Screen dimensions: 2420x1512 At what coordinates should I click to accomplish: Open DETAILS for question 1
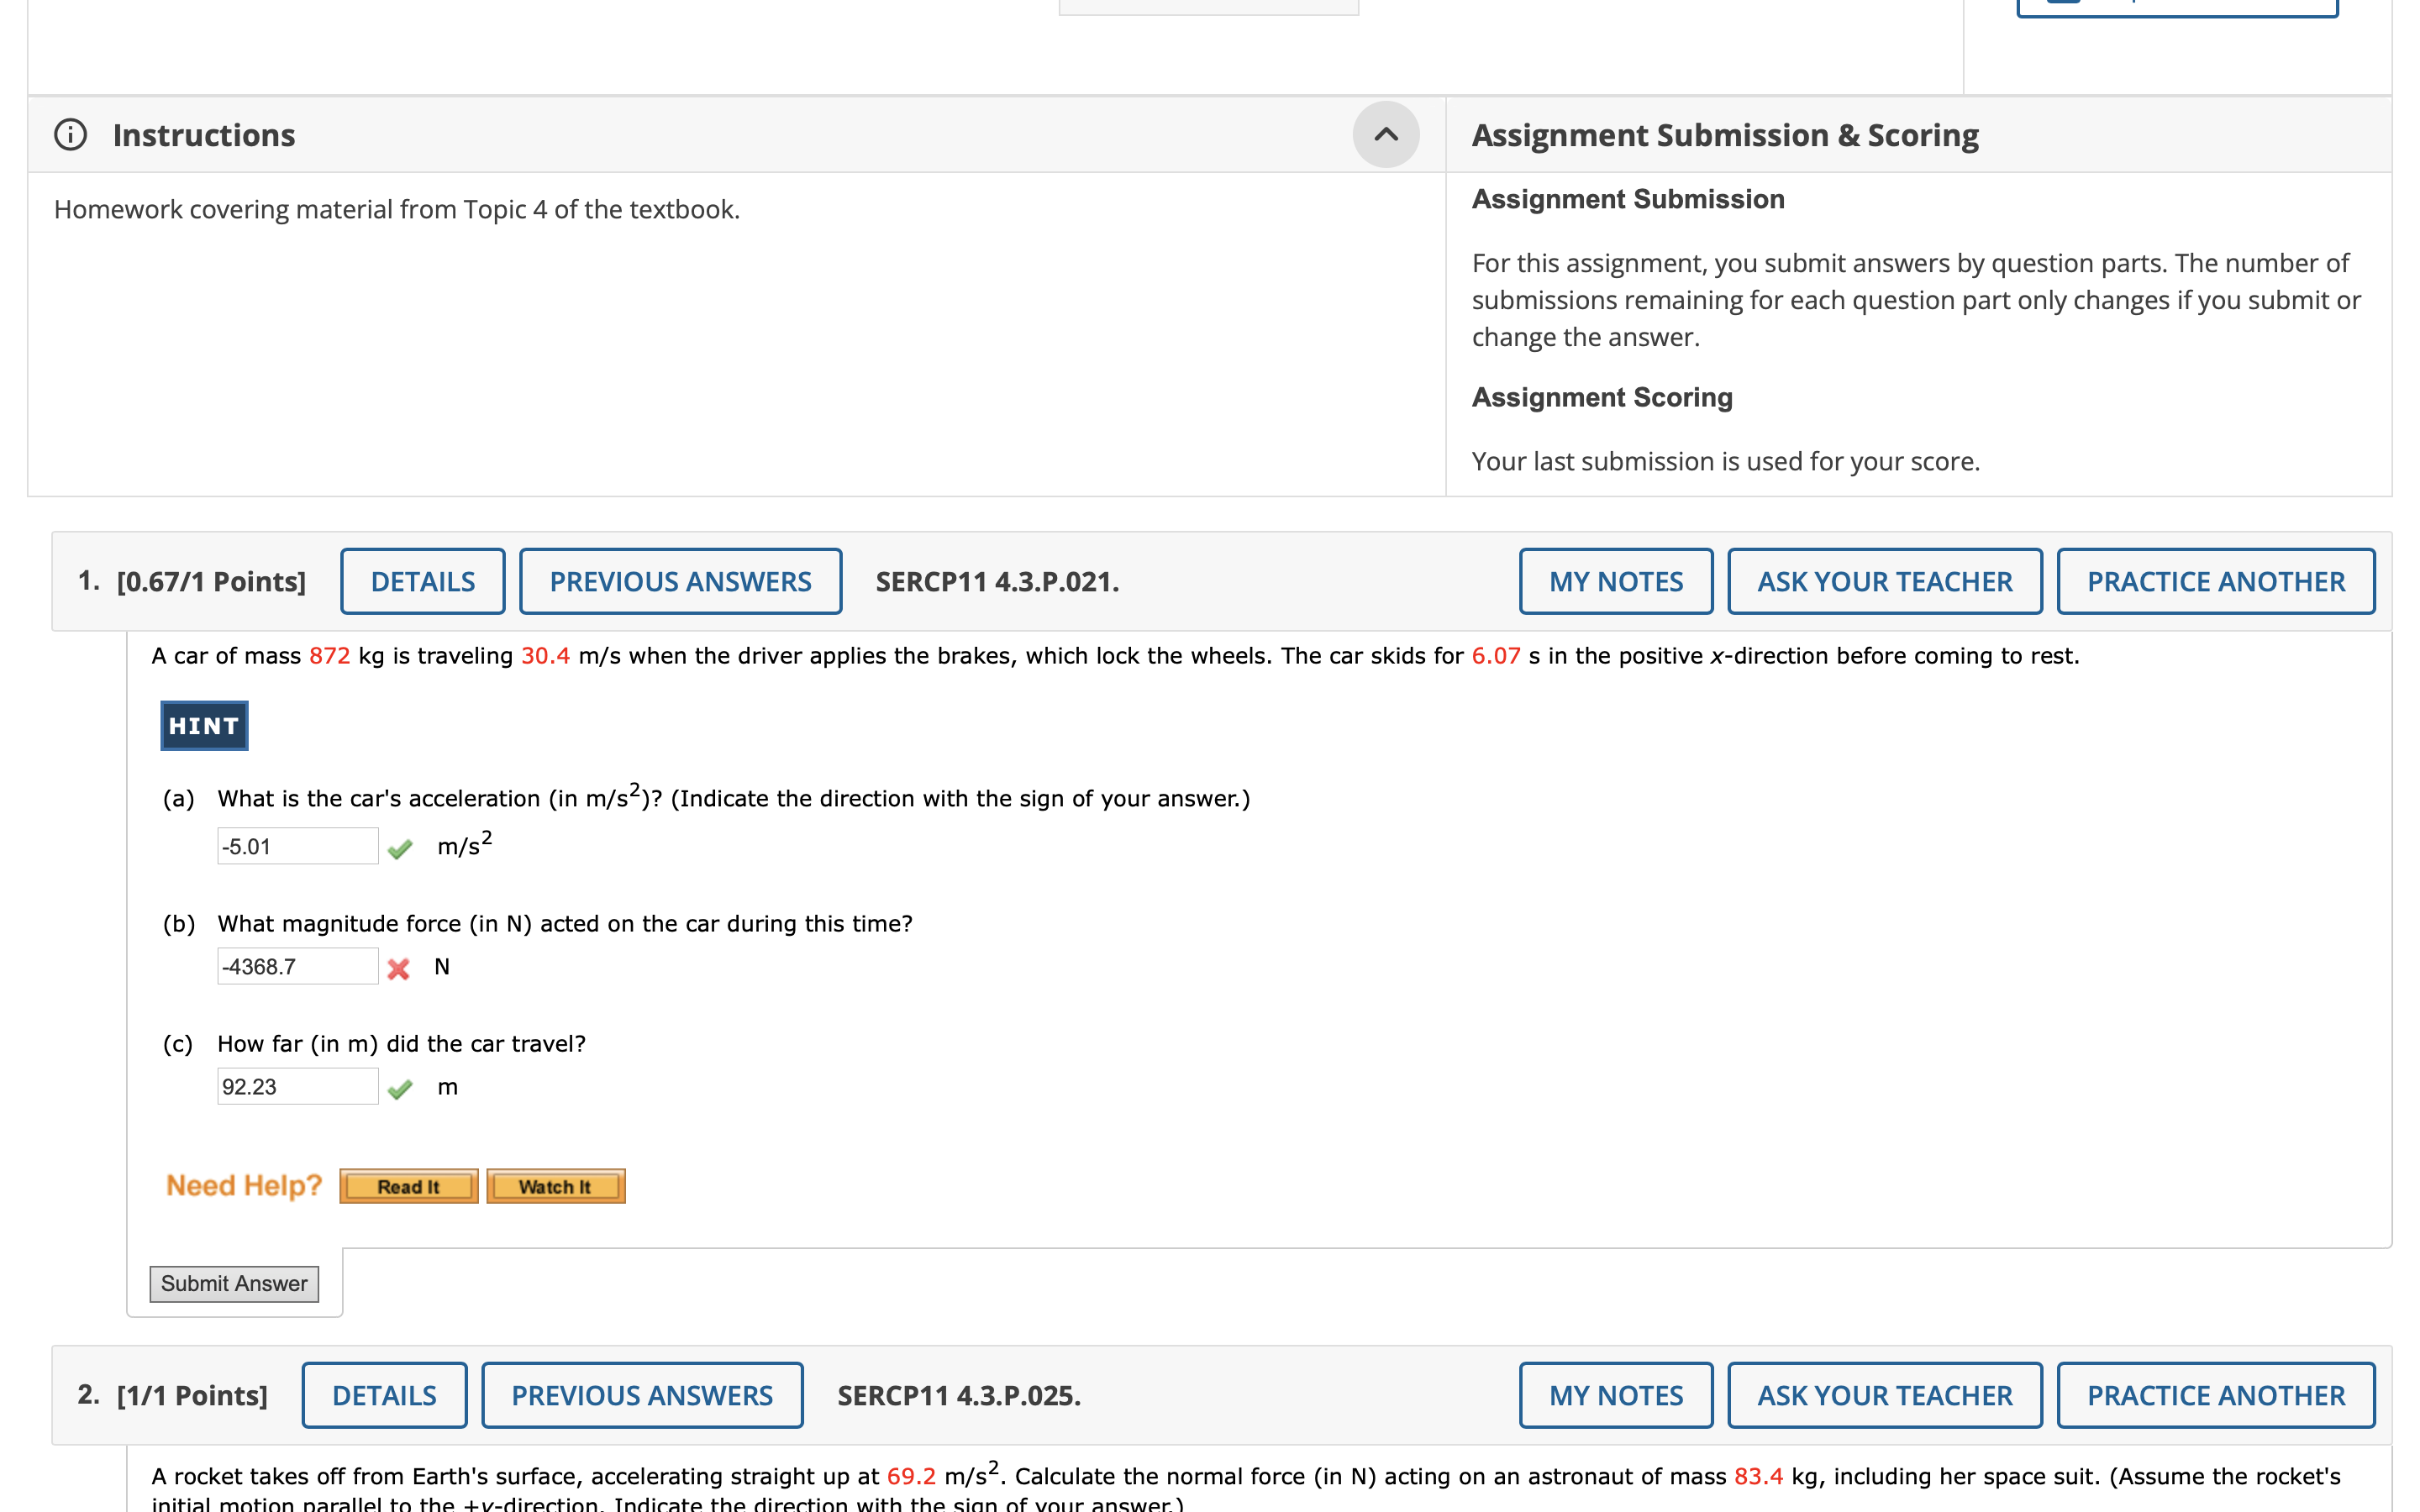point(422,581)
